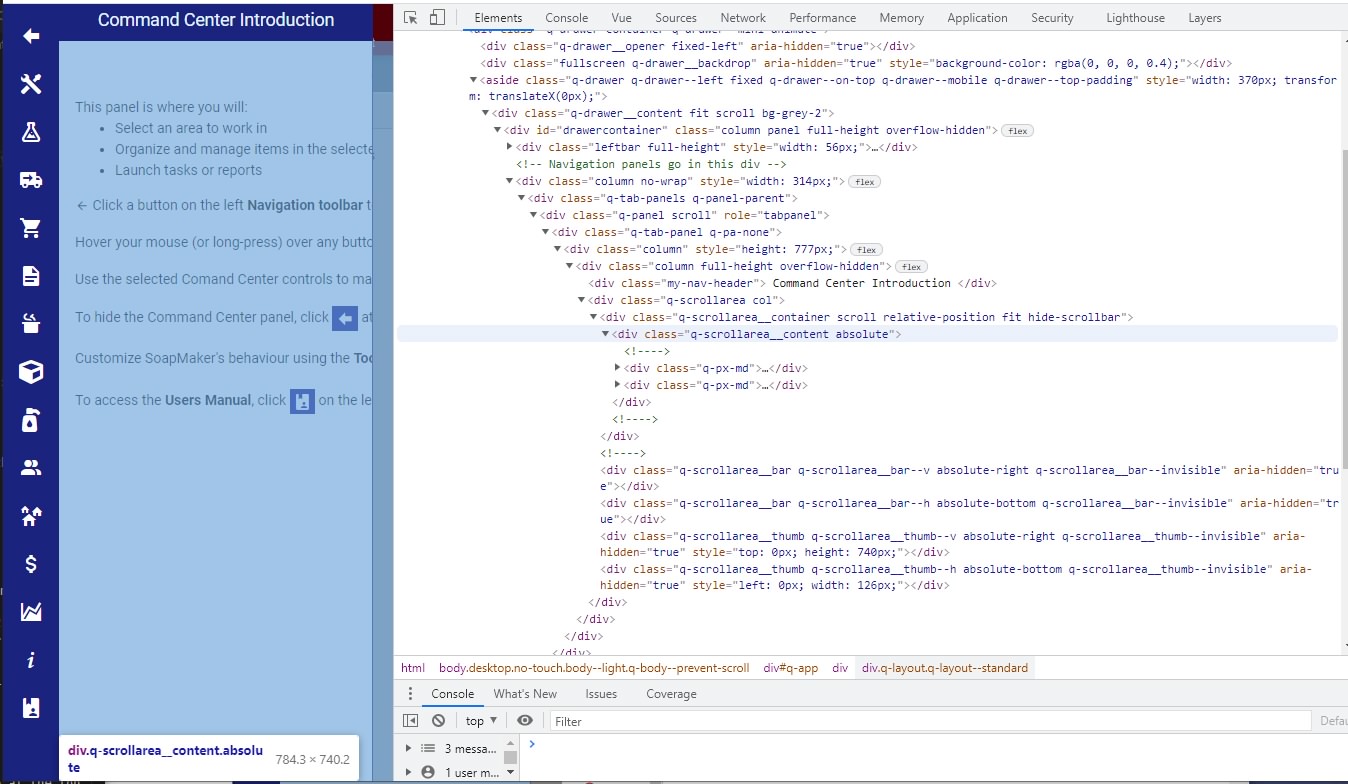Open the Coverage tab in the console drawer
This screenshot has width=1348, height=784.
coord(670,693)
